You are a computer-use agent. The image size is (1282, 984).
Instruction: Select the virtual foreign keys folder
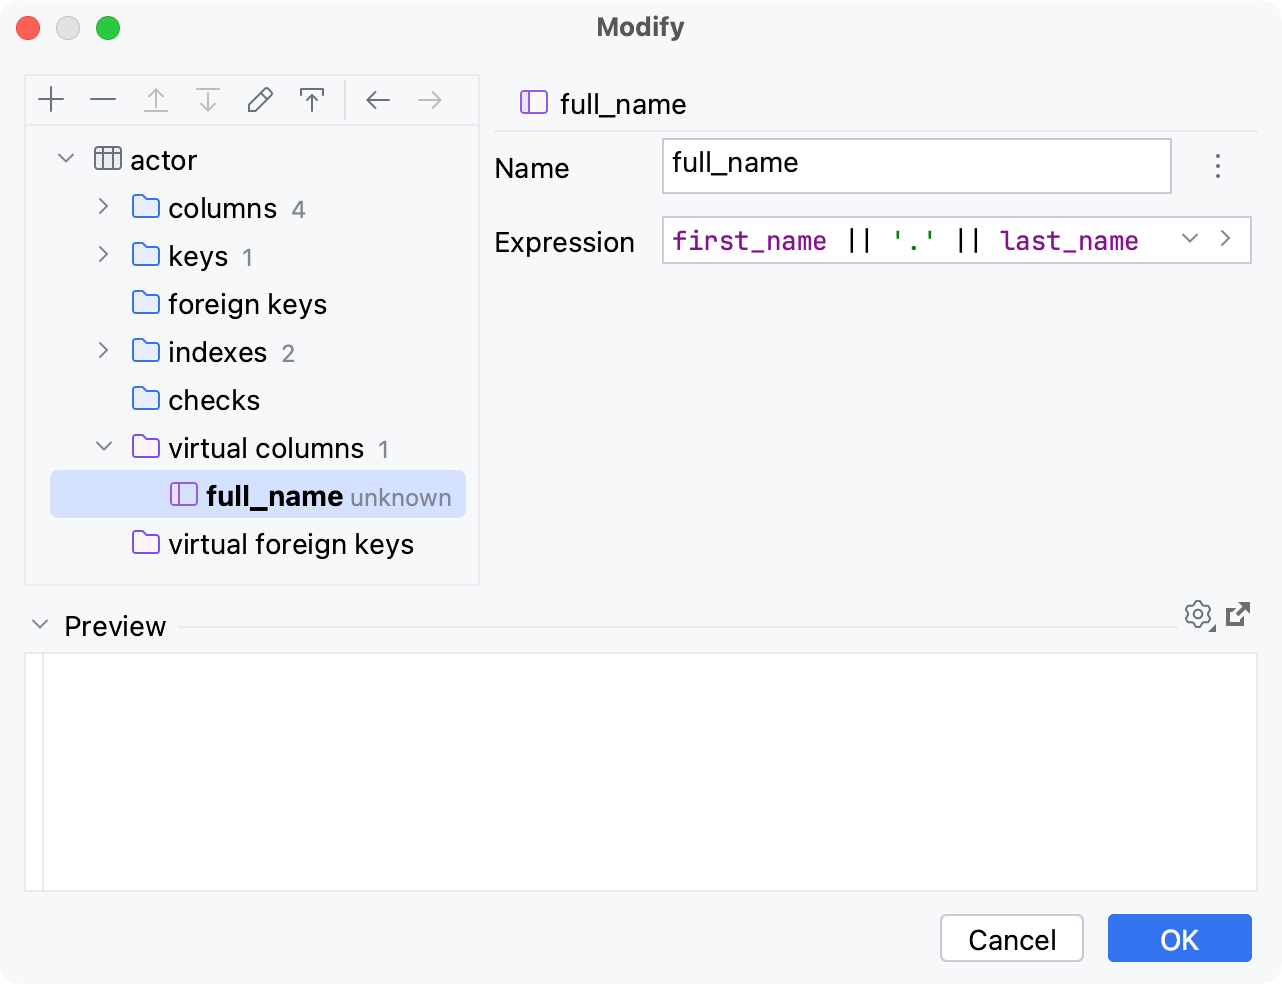[290, 544]
